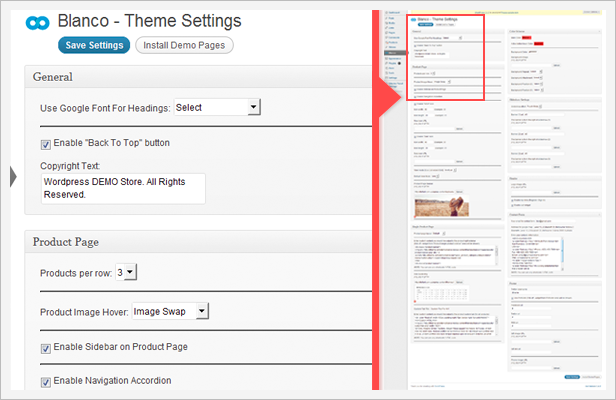Disable the Enable Navigation Accordion checkbox
The image size is (616, 400).
tap(46, 381)
